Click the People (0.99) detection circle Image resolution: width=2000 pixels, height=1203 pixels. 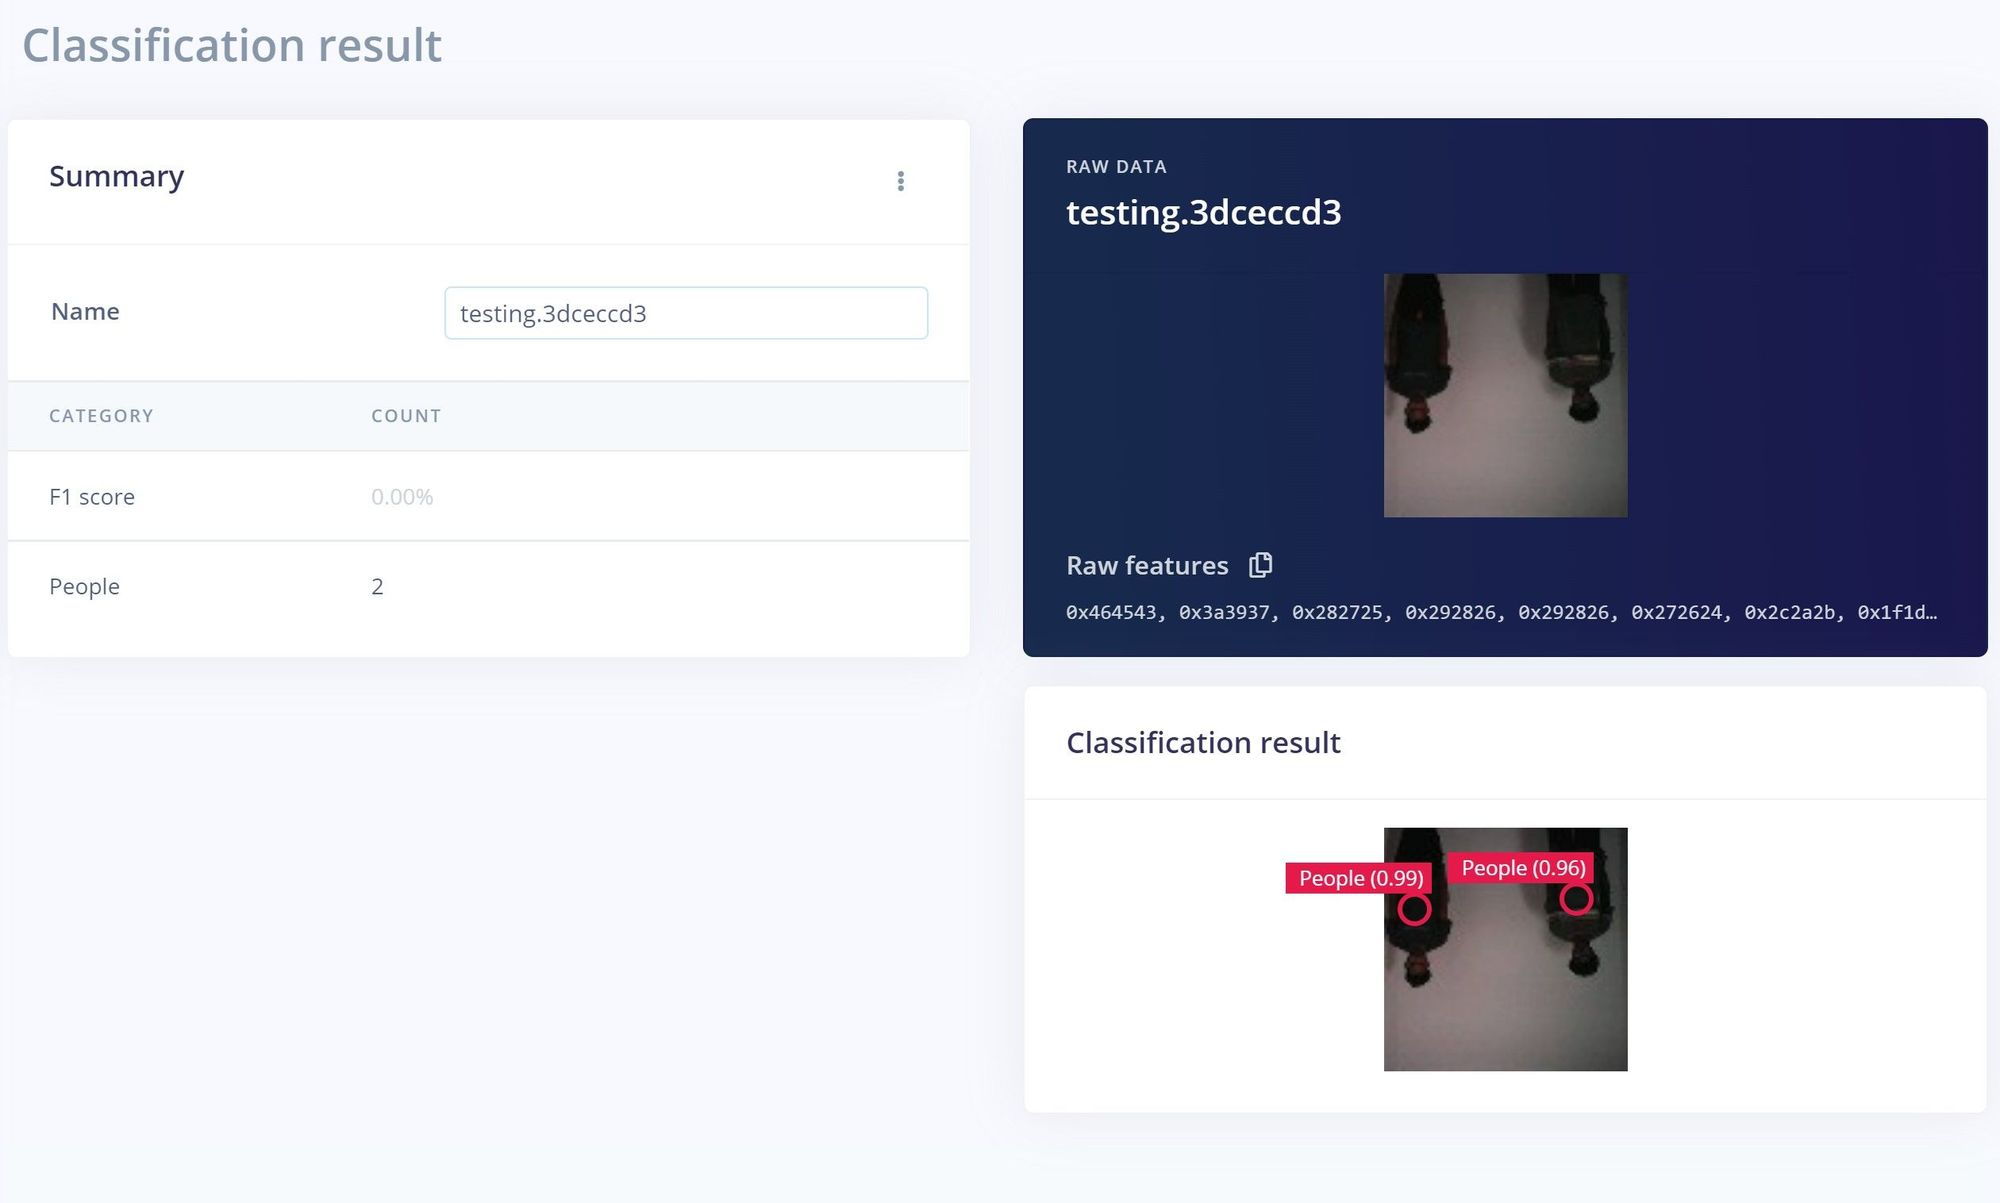1414,909
